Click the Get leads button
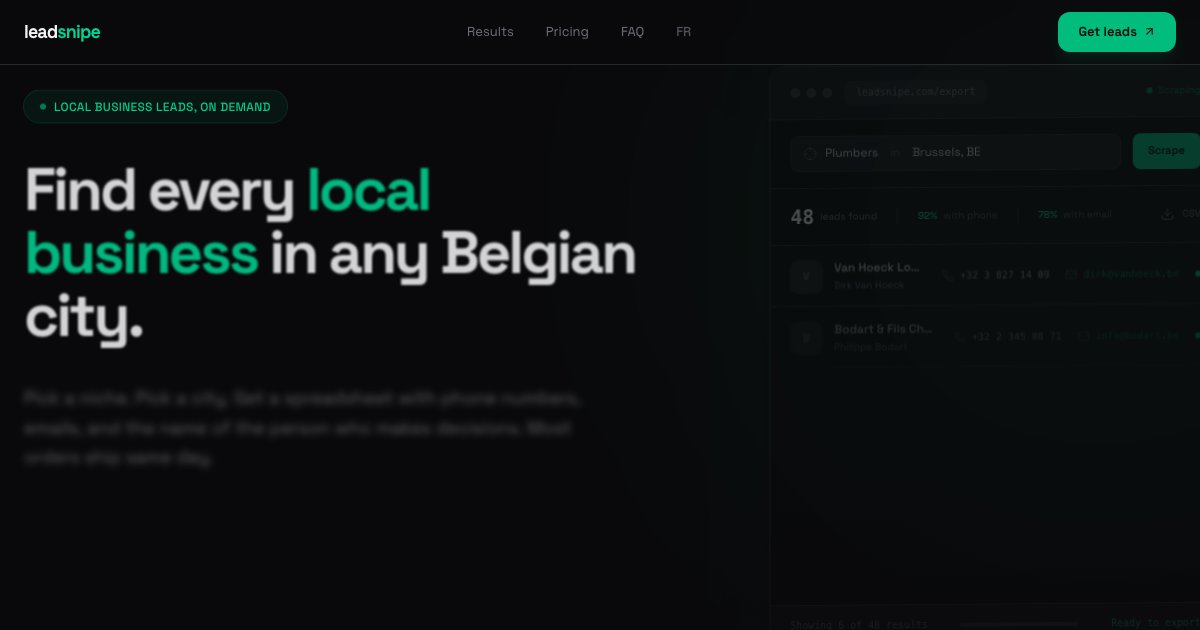Viewport: 1200px width, 630px height. (1106, 32)
